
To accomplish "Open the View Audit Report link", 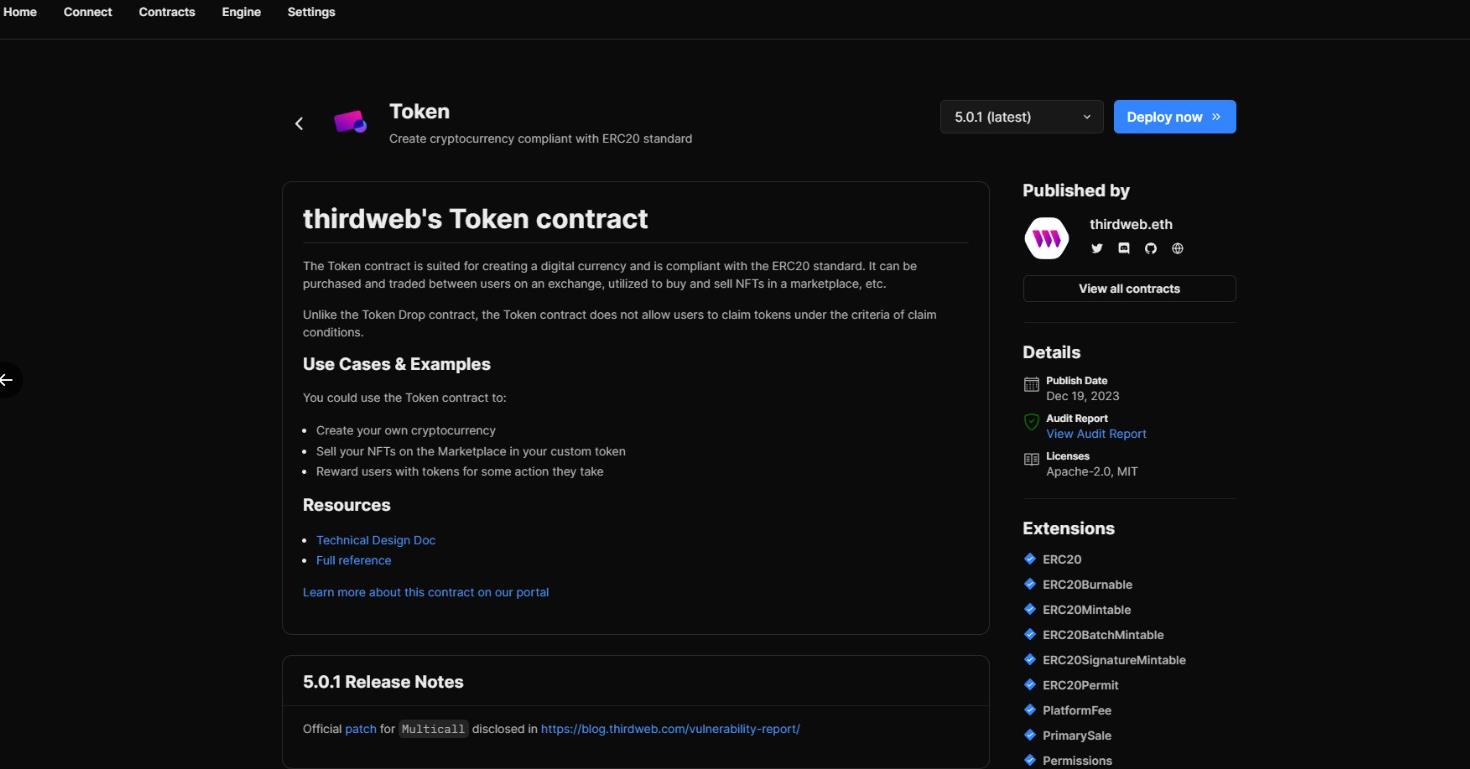I will [x=1096, y=434].
